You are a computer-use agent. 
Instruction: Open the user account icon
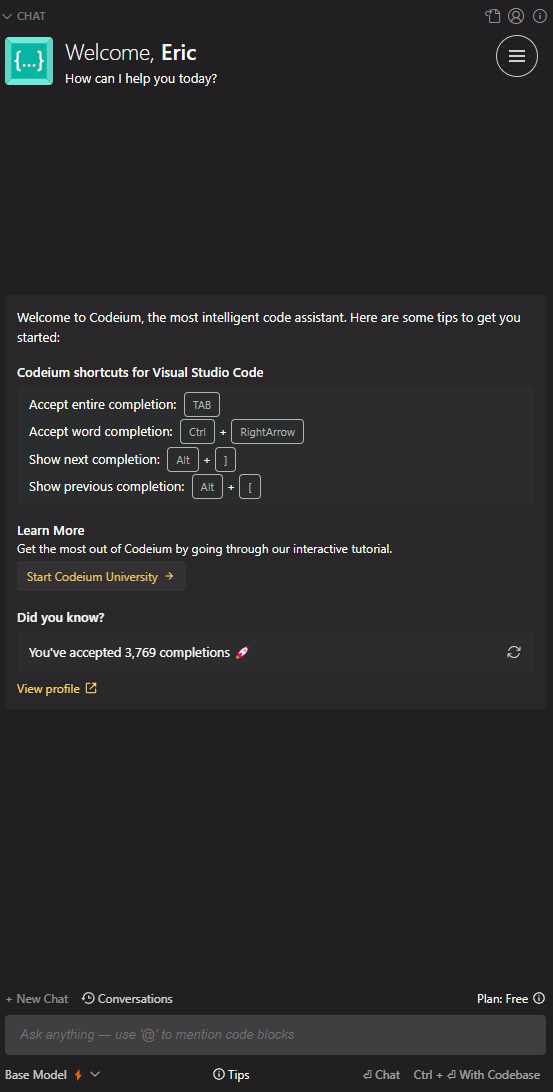pos(516,16)
